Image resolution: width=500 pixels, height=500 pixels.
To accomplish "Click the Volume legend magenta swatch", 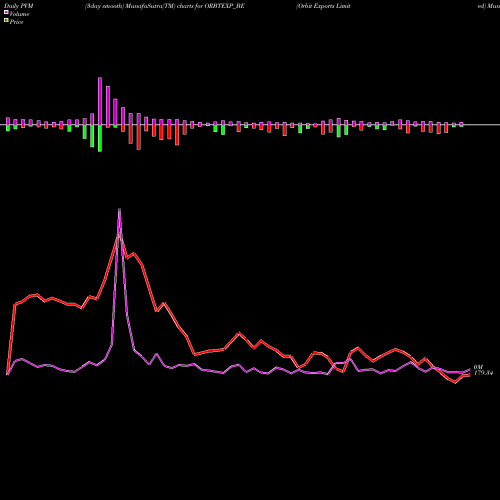I will tap(6, 12).
